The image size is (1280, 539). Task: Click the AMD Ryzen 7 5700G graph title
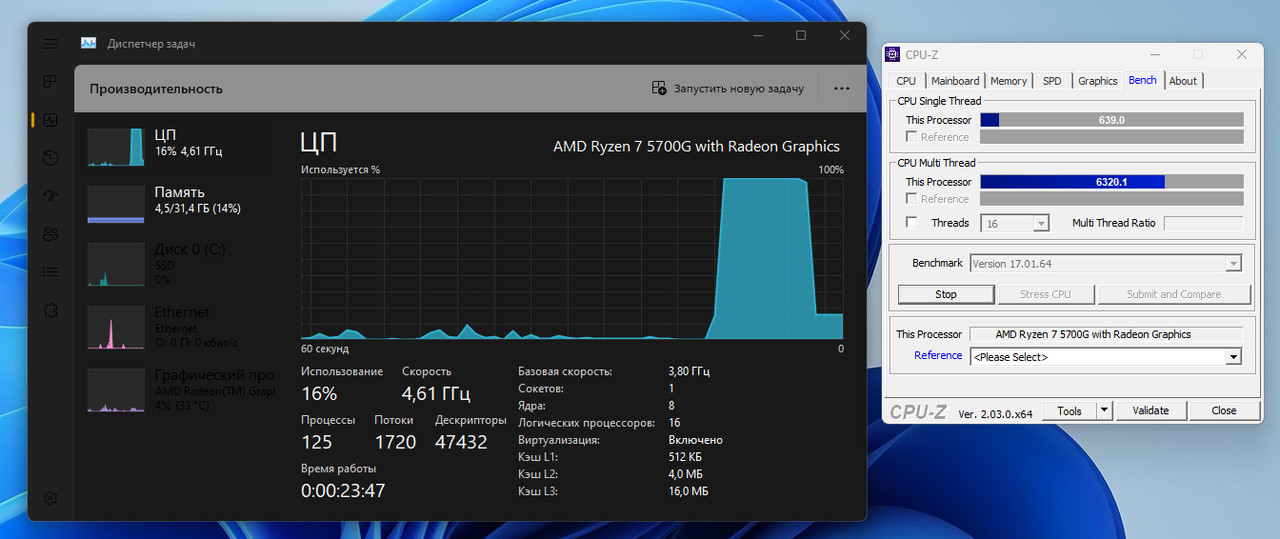[697, 146]
